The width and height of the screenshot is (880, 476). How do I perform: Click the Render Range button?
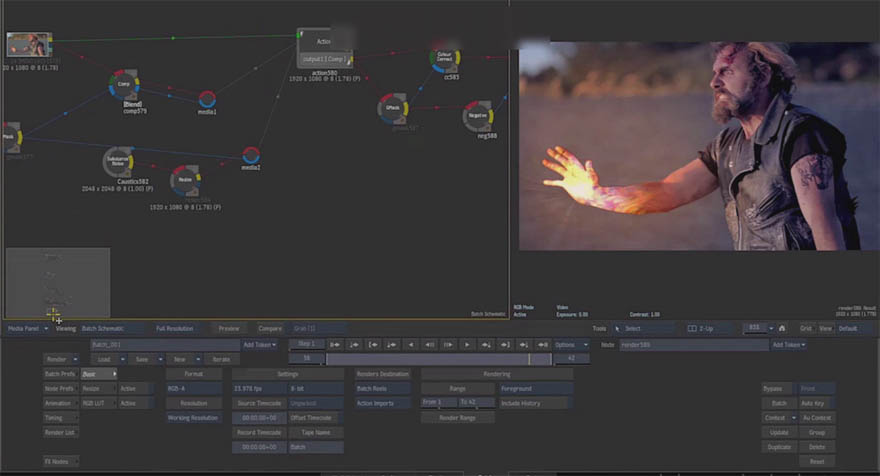(457, 418)
